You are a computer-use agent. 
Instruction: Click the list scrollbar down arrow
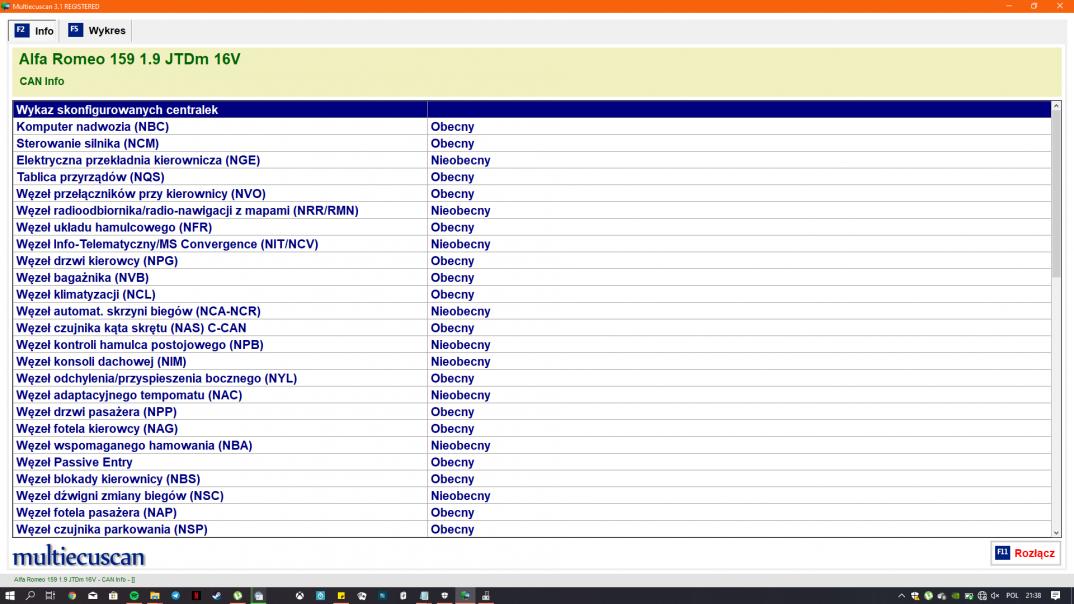coord(1056,532)
